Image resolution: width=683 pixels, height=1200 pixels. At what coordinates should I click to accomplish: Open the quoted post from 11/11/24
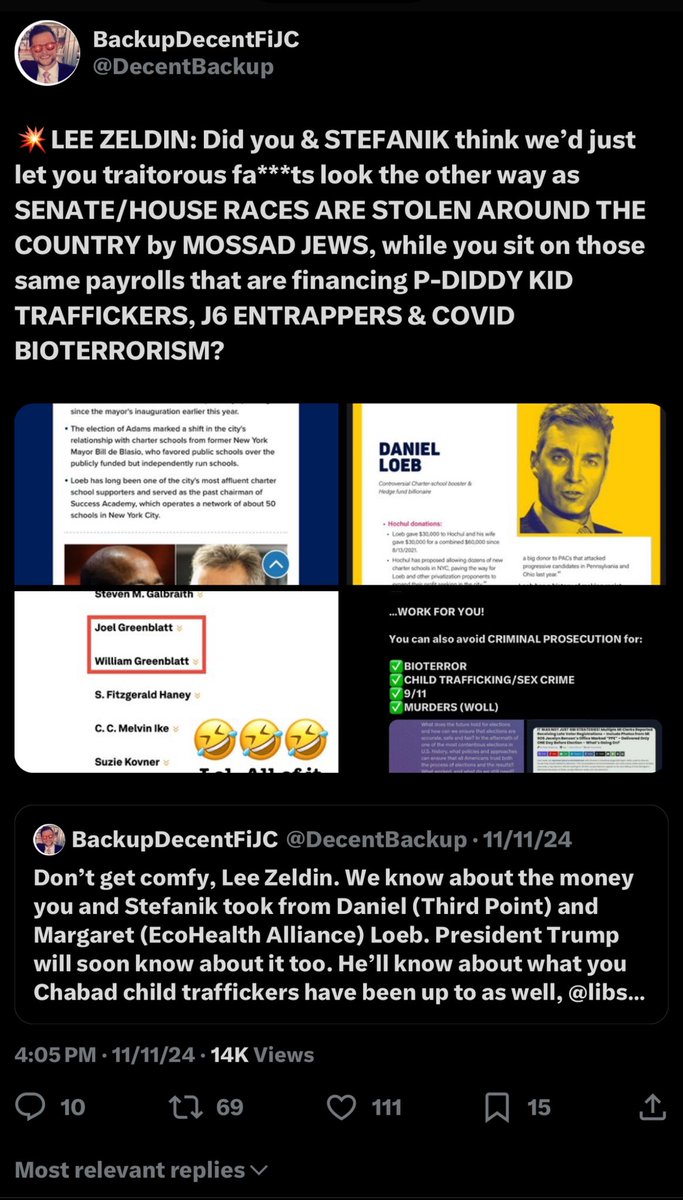[x=341, y=914]
